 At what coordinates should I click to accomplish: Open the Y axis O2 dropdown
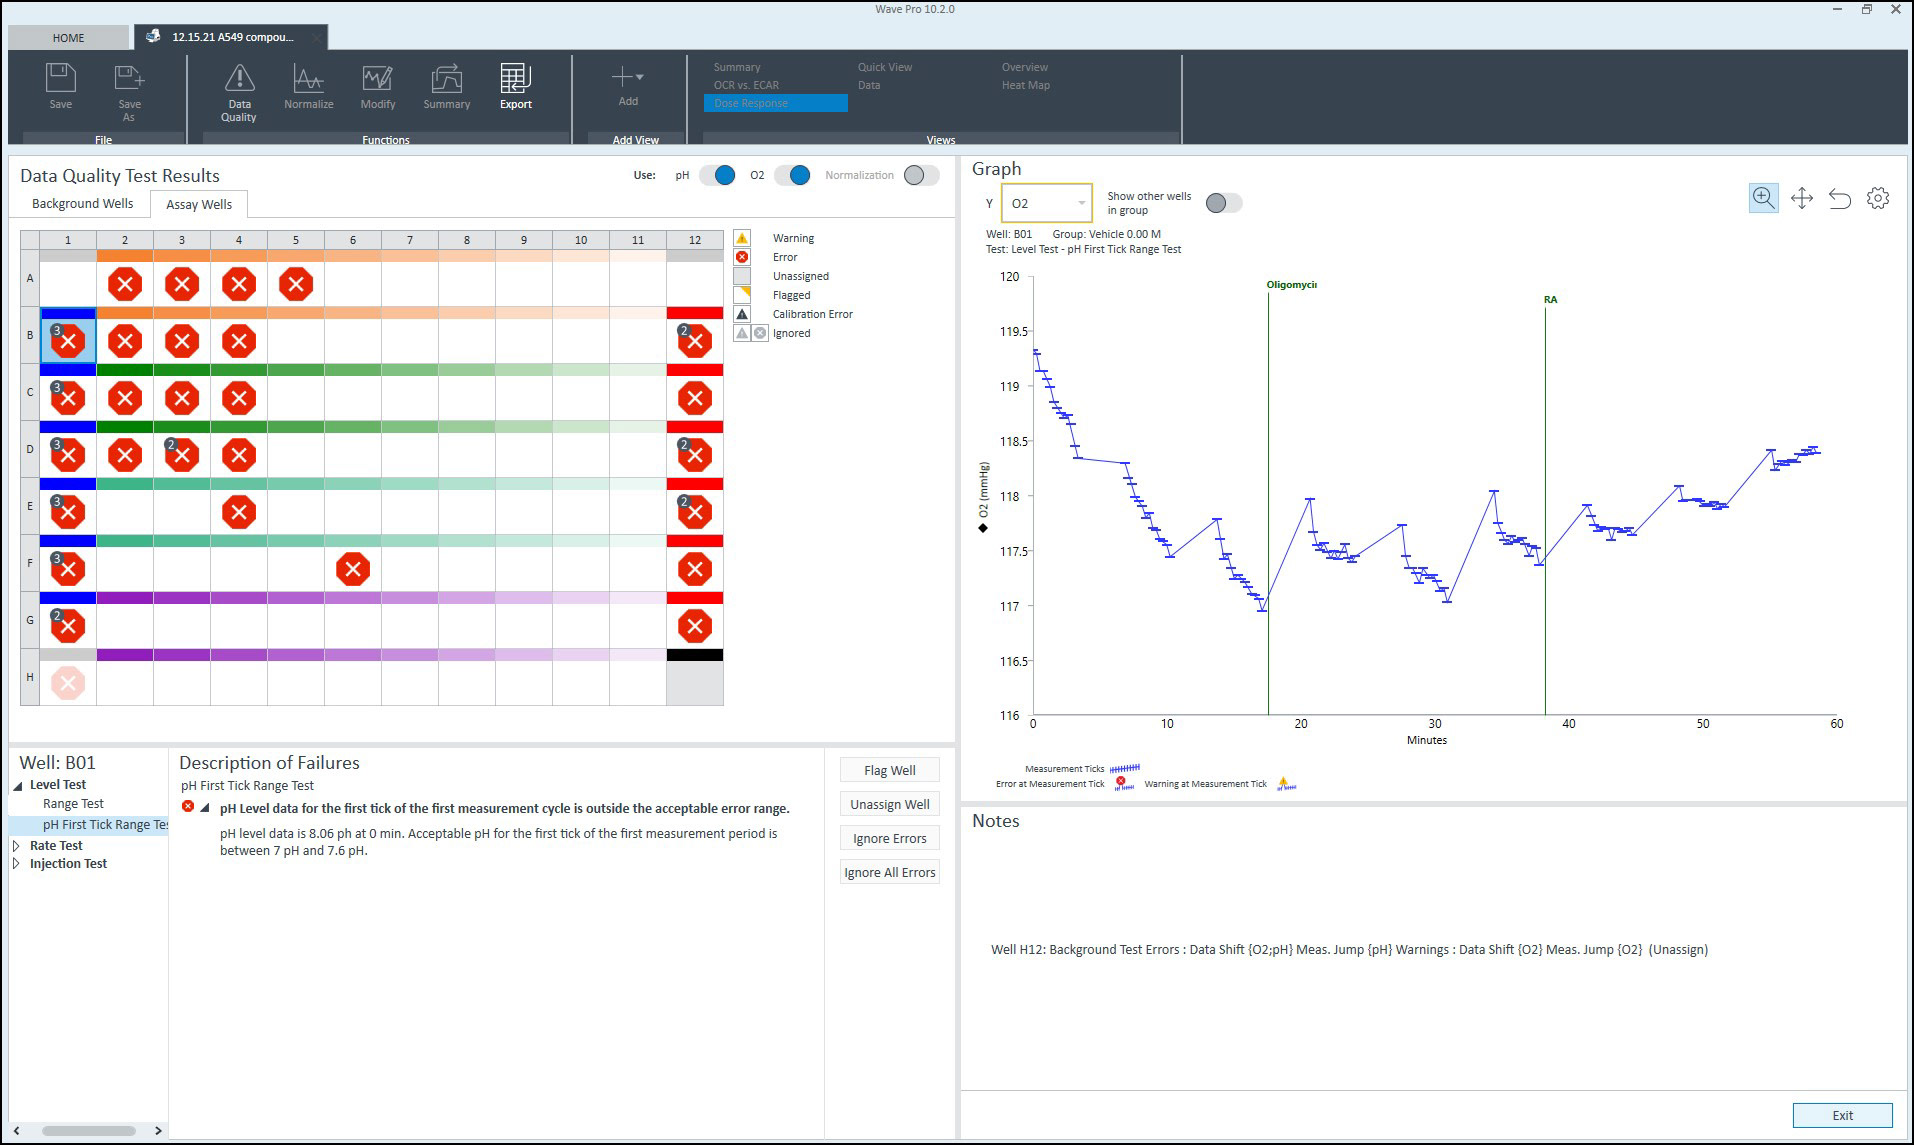coord(1047,203)
